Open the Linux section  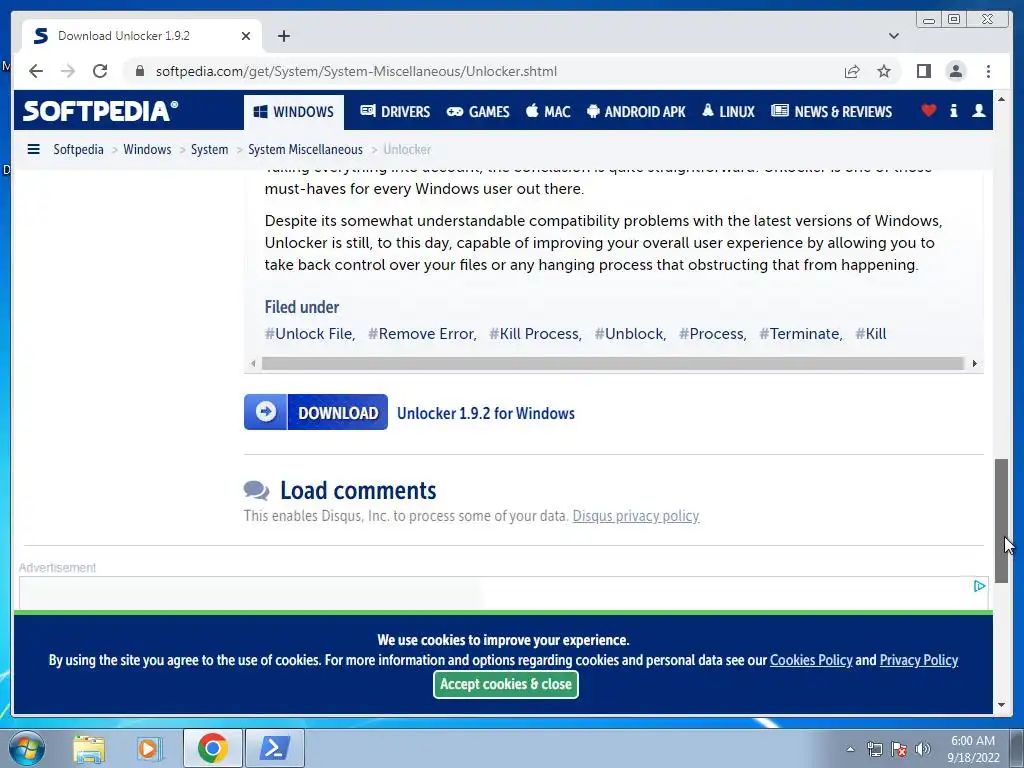pyautogui.click(x=728, y=112)
